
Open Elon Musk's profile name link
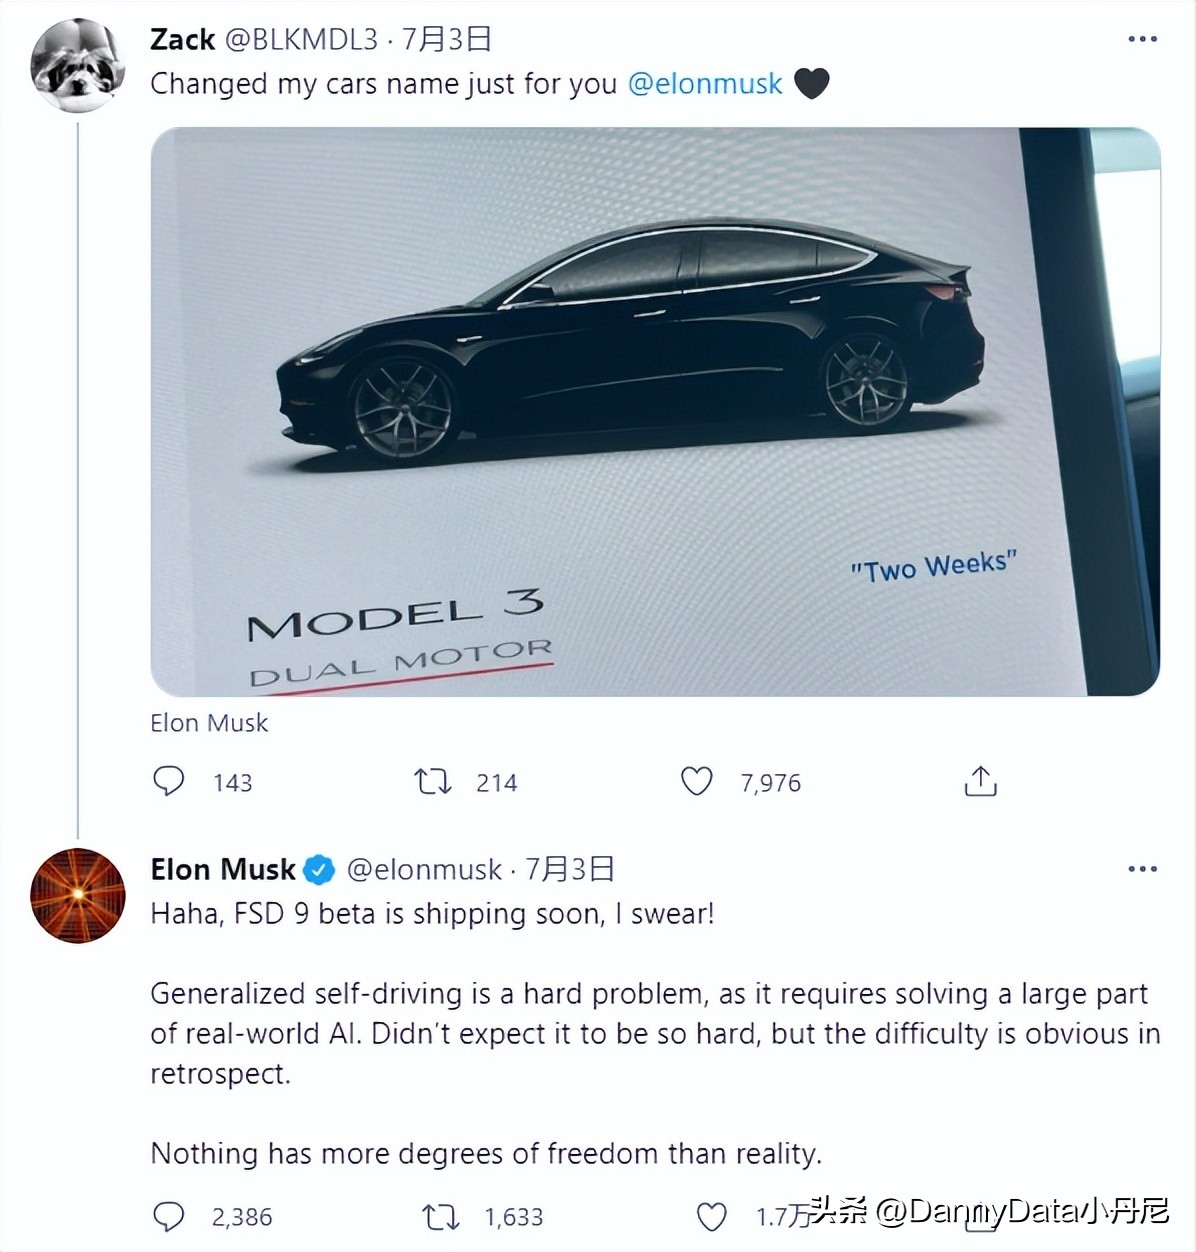(x=223, y=870)
